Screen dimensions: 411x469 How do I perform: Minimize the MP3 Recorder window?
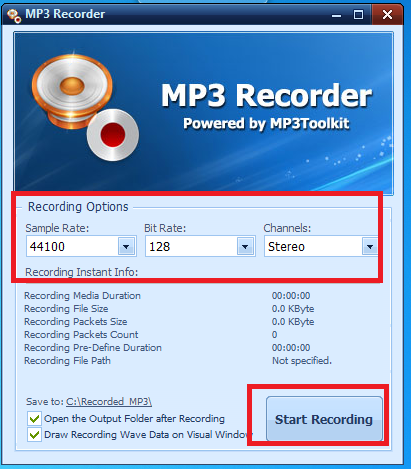click(x=336, y=15)
